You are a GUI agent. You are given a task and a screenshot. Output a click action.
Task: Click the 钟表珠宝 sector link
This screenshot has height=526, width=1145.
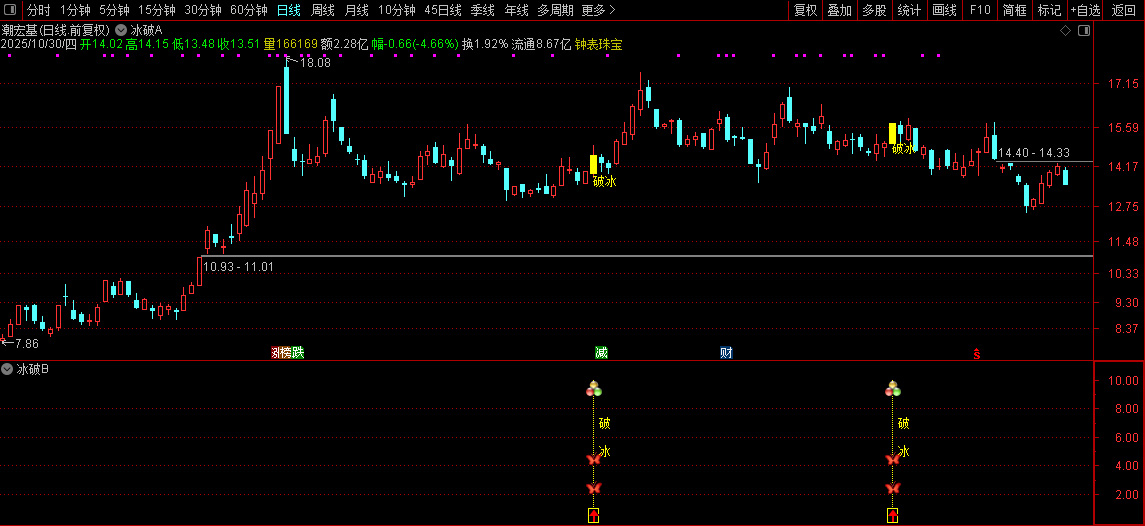[x=599, y=44]
